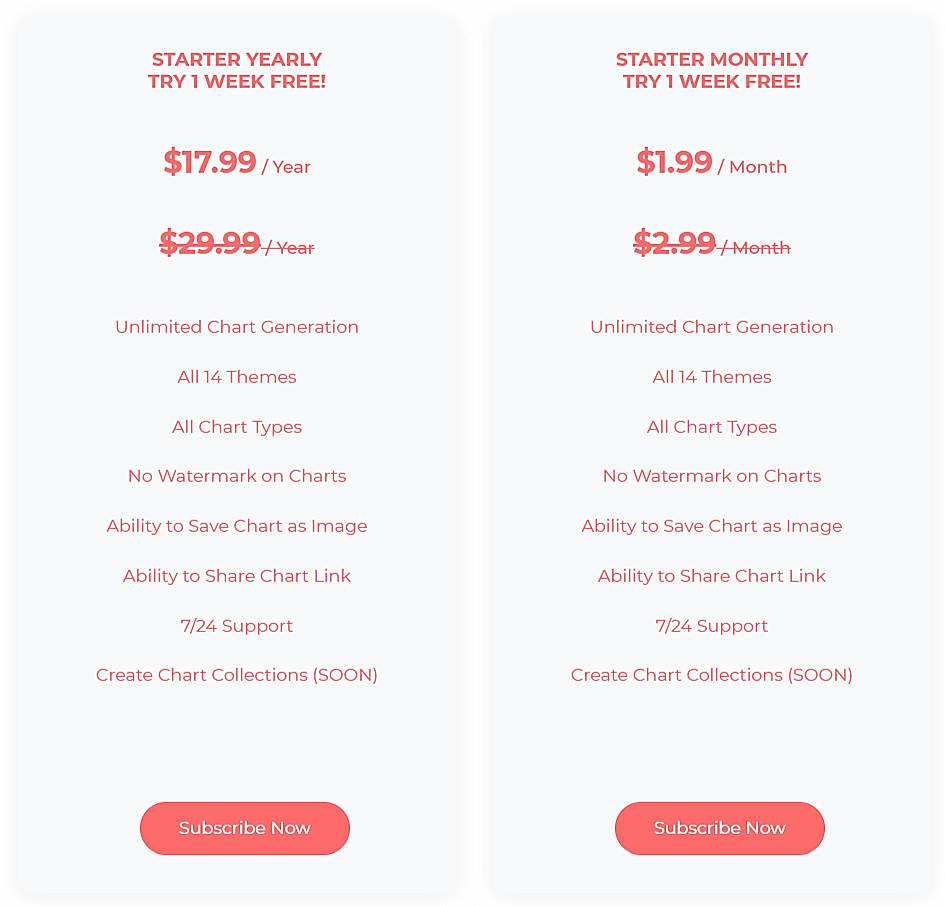Click the Subscribe Now button for Starter Yearly

coord(244,828)
